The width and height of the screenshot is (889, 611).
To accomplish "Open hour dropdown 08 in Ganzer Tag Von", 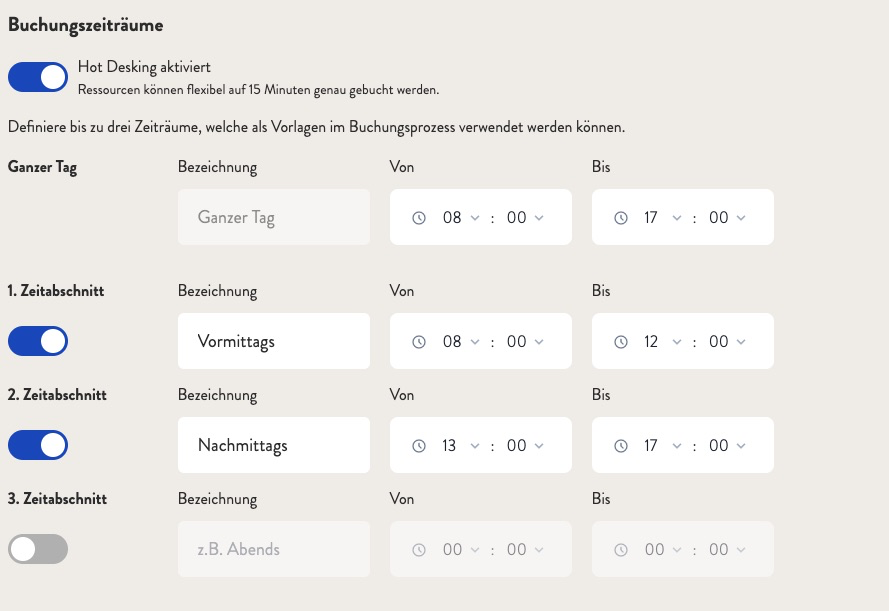I will click(461, 218).
